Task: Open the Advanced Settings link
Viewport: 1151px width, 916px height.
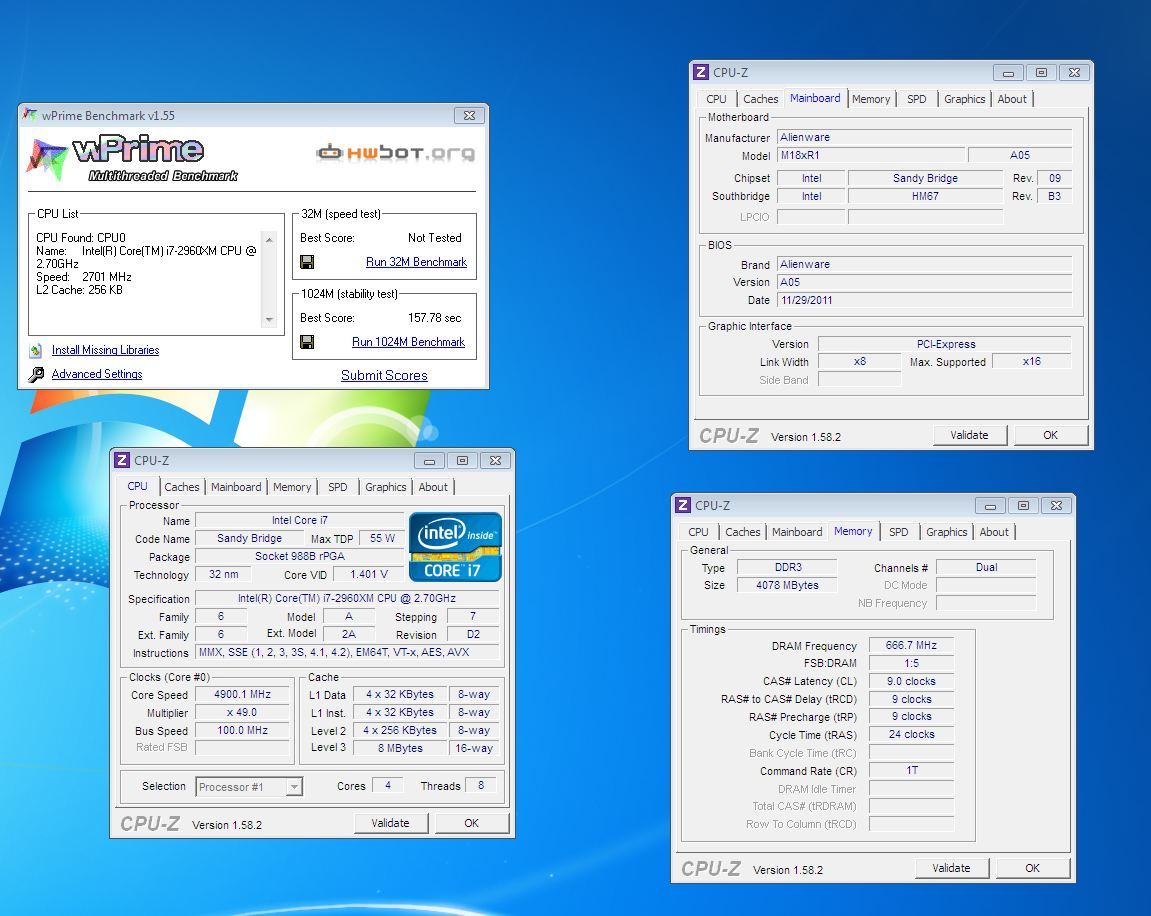Action: [x=97, y=374]
